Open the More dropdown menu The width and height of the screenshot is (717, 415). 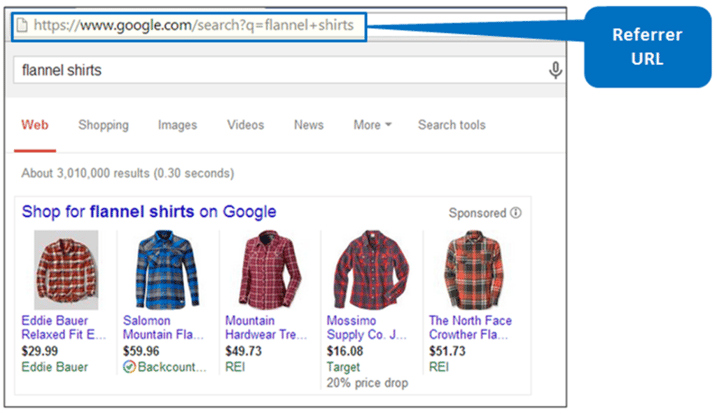372,125
